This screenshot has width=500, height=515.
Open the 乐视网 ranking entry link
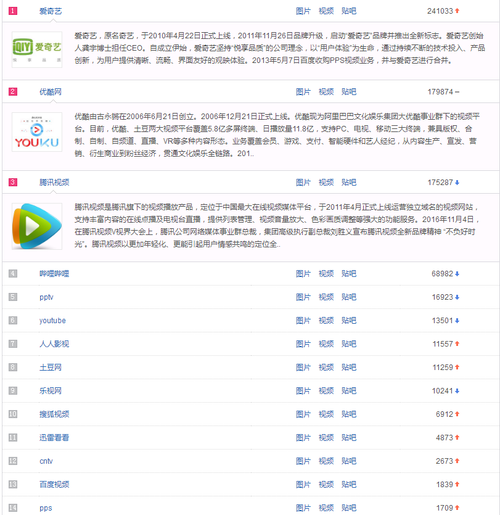click(50, 391)
